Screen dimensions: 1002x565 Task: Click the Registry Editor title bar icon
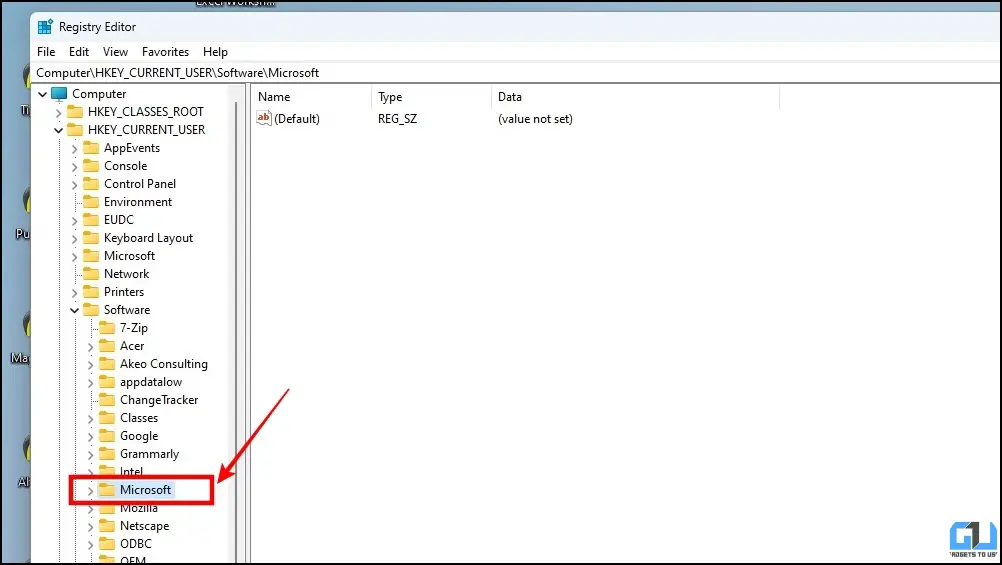(x=45, y=27)
